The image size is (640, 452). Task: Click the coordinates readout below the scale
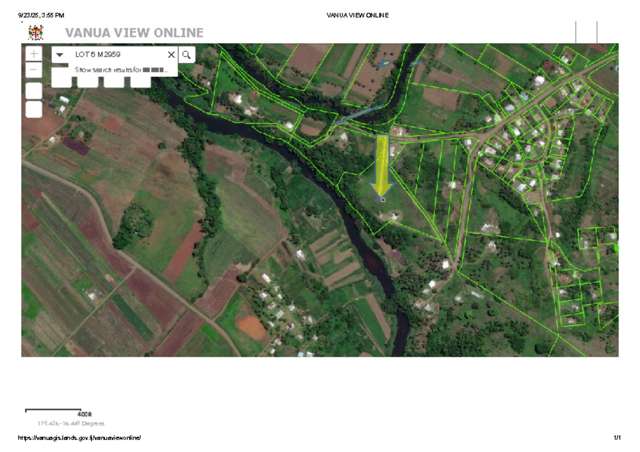click(71, 423)
